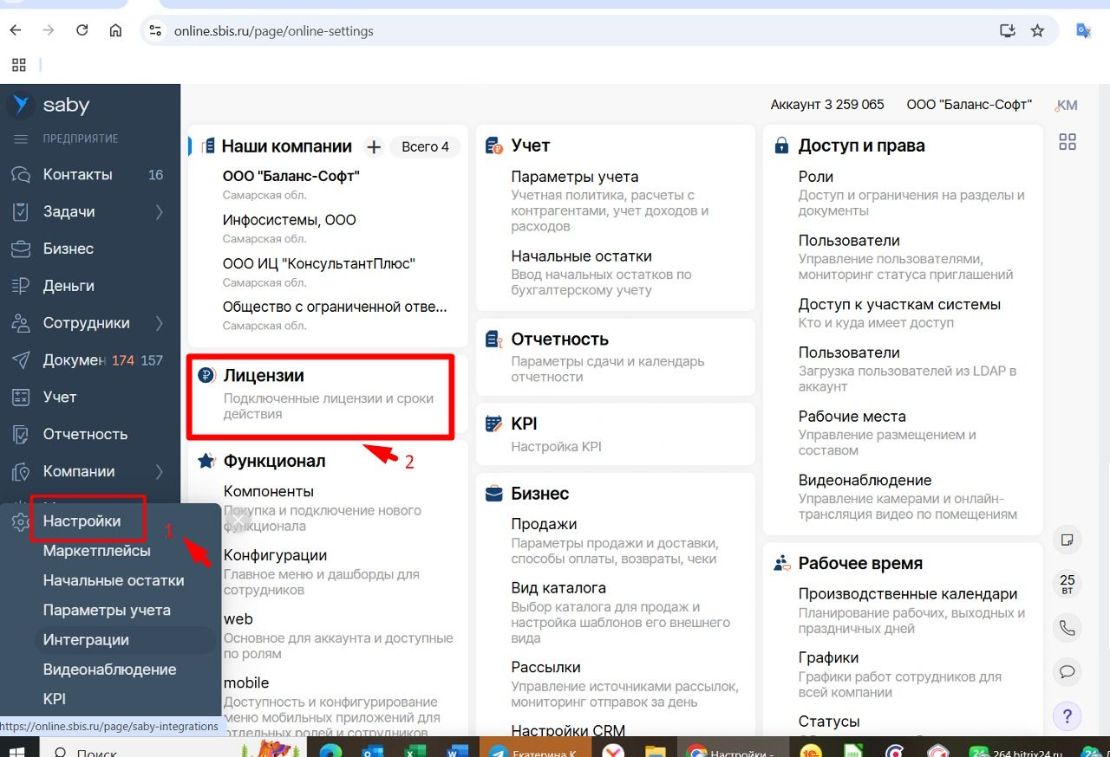Choose Параметры учета in the settings submenu
Image resolution: width=1110 pixels, height=757 pixels.
[106, 610]
